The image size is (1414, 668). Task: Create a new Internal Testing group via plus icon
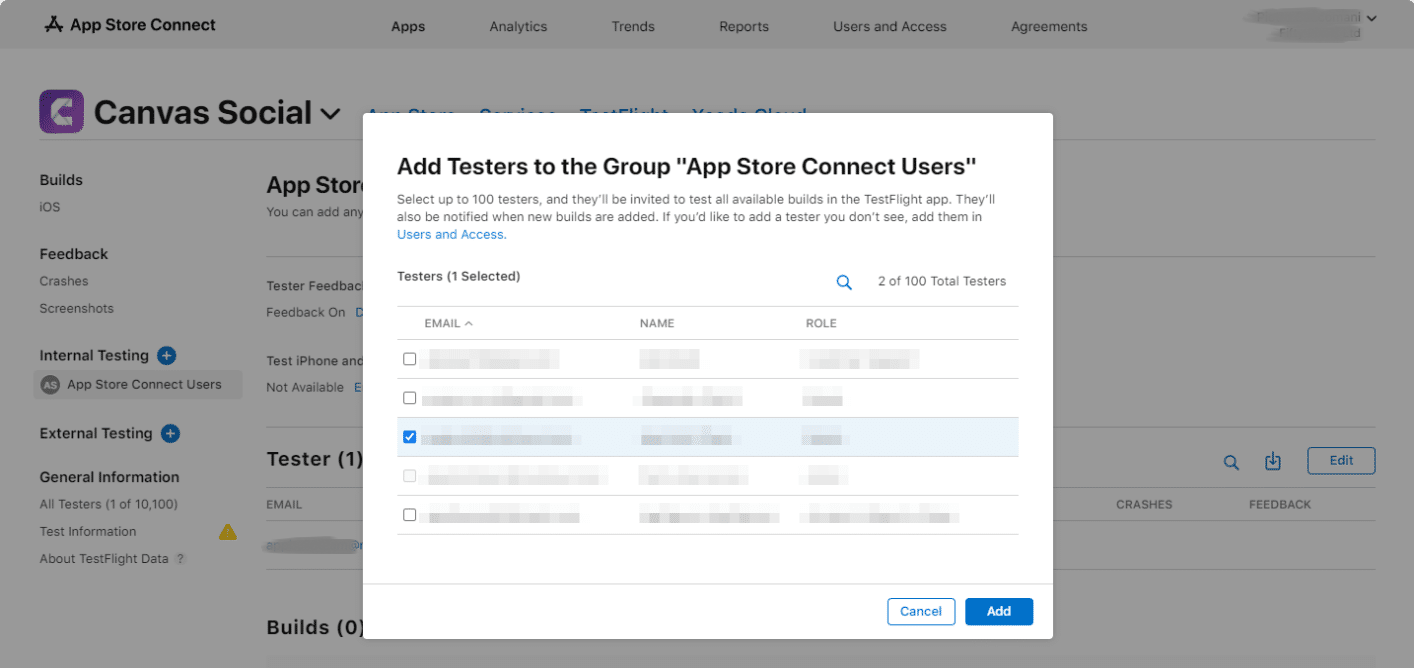[166, 355]
